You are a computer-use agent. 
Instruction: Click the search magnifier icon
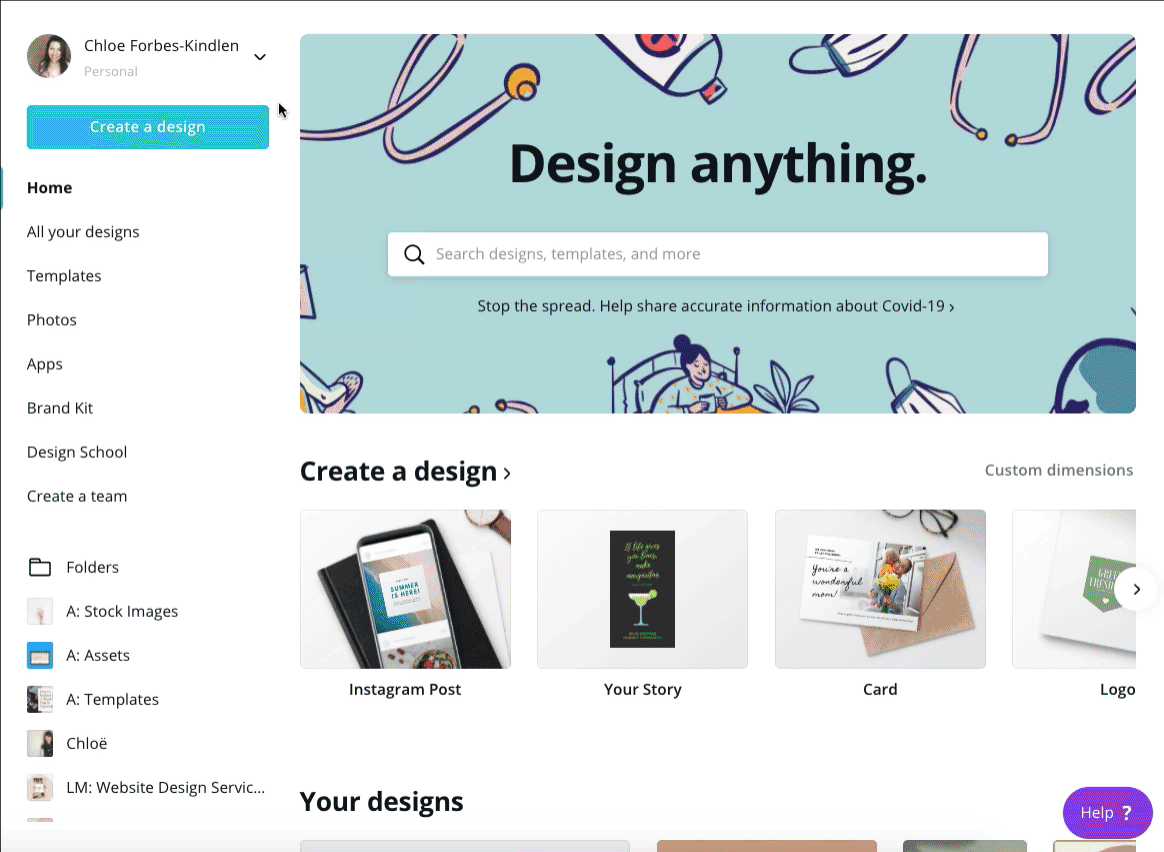414,255
